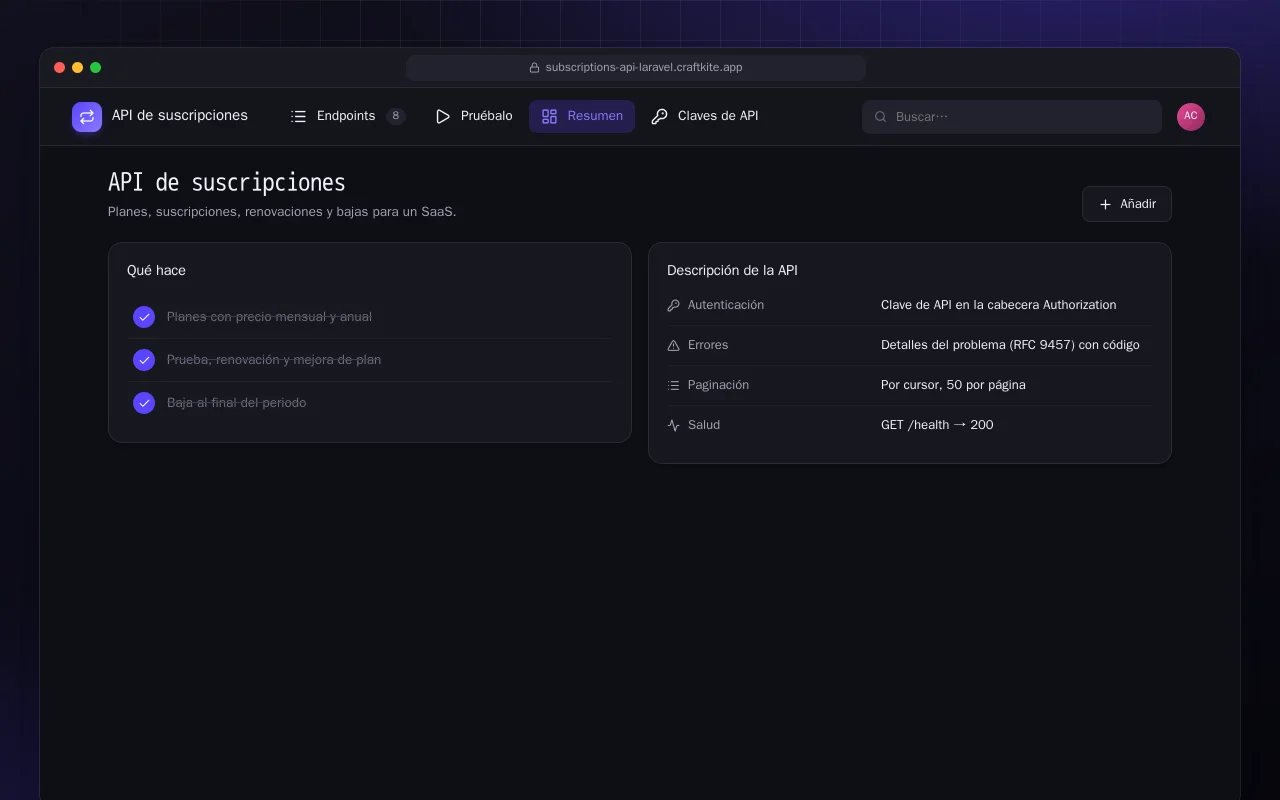Image resolution: width=1280 pixels, height=800 pixels.
Task: Click the Endpoints count badge showing 8
Action: click(396, 116)
